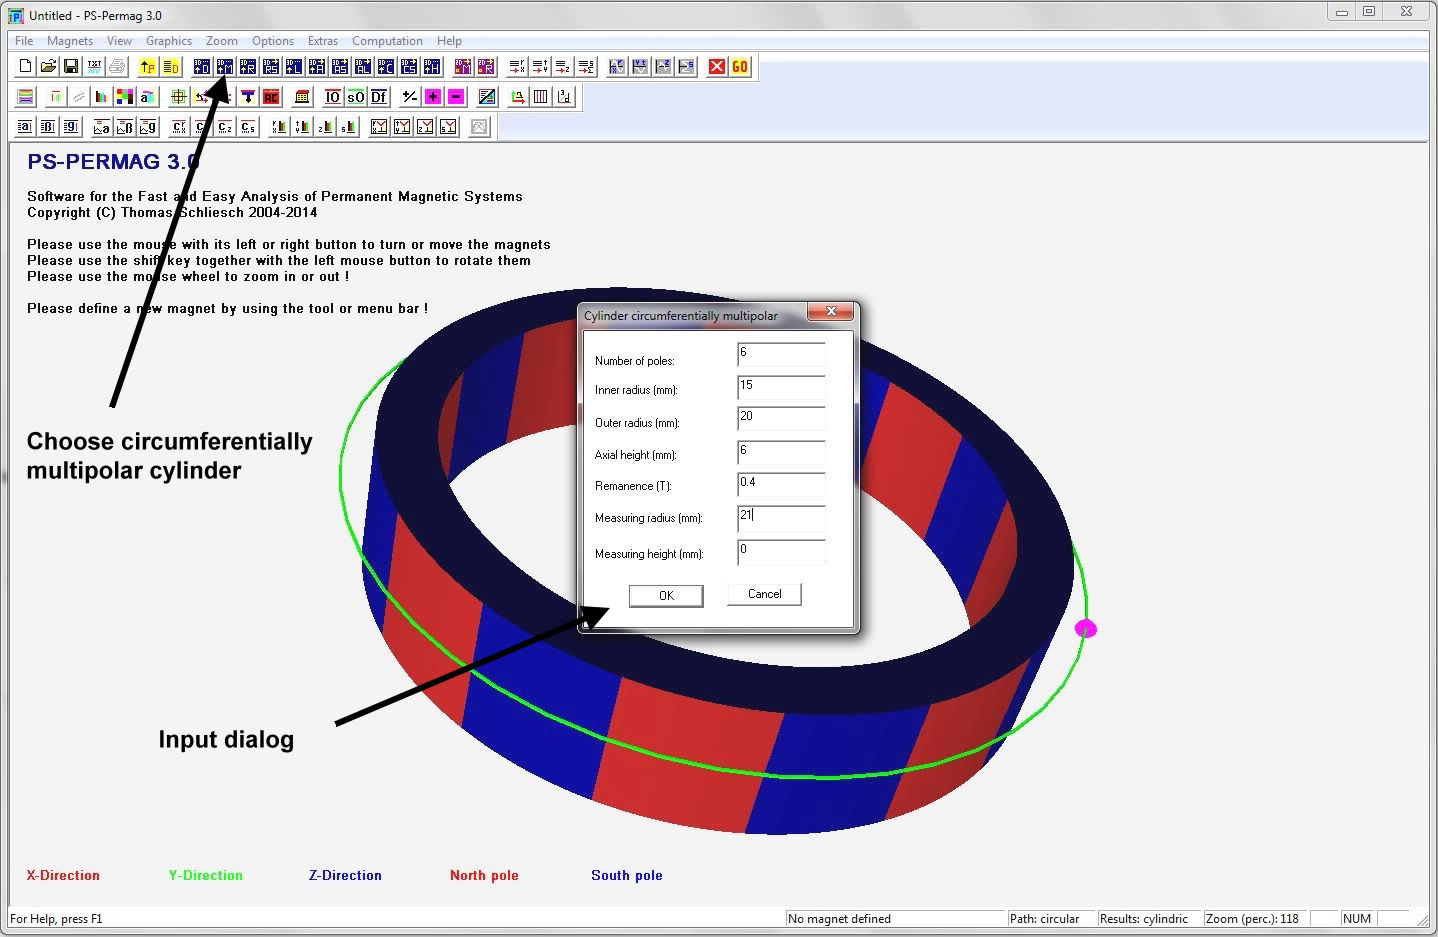This screenshot has height=937, width=1438.
Task: Open the File menu
Action: tap(24, 41)
